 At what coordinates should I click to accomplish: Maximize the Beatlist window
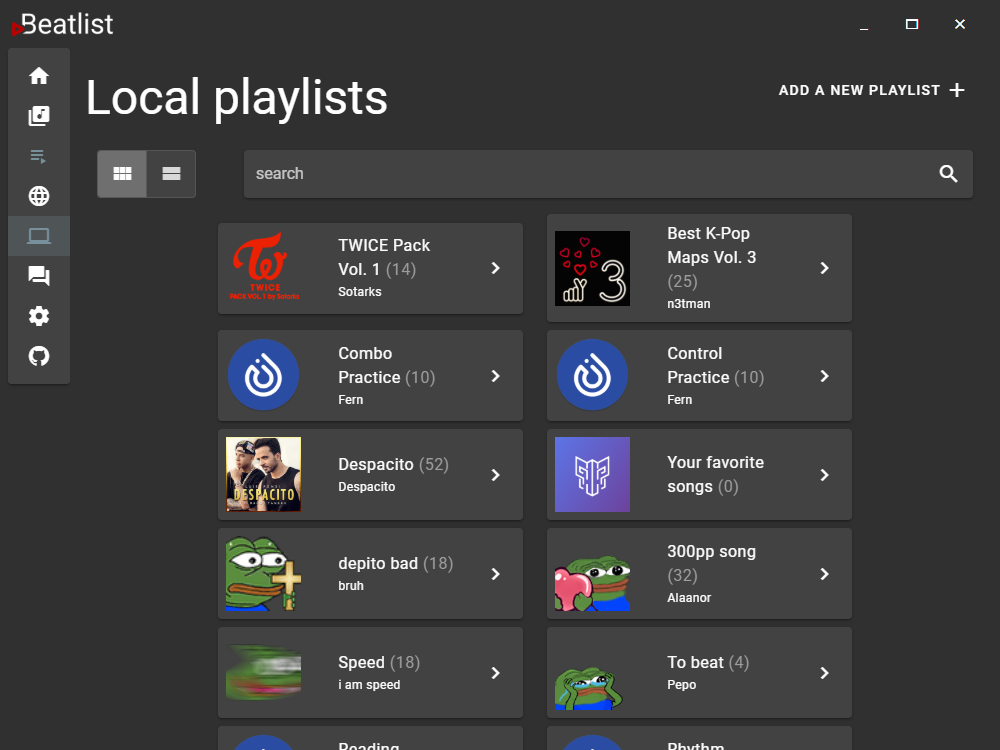pyautogui.click(x=912, y=24)
